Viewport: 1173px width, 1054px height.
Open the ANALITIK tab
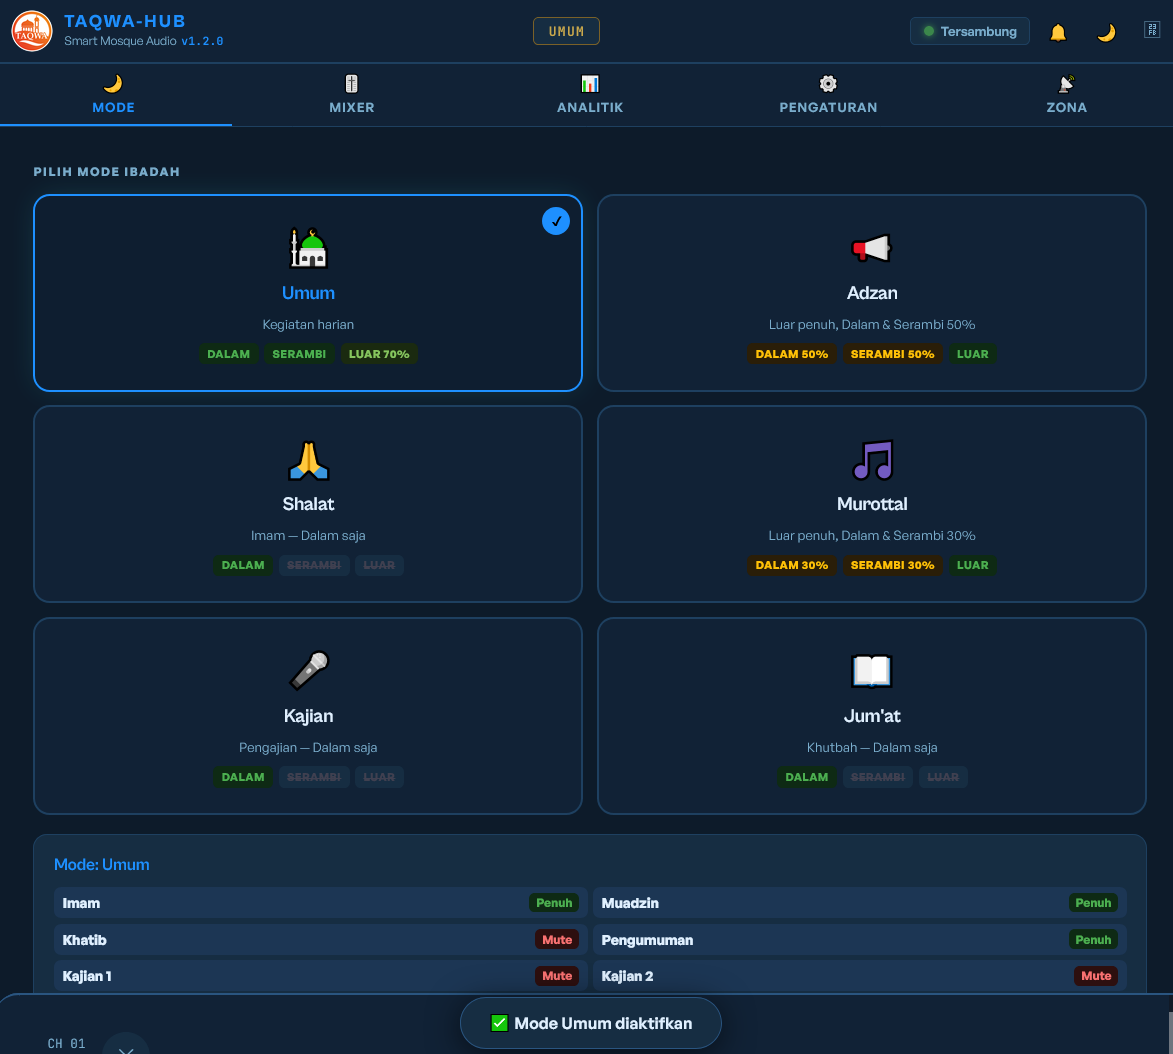[x=589, y=94]
